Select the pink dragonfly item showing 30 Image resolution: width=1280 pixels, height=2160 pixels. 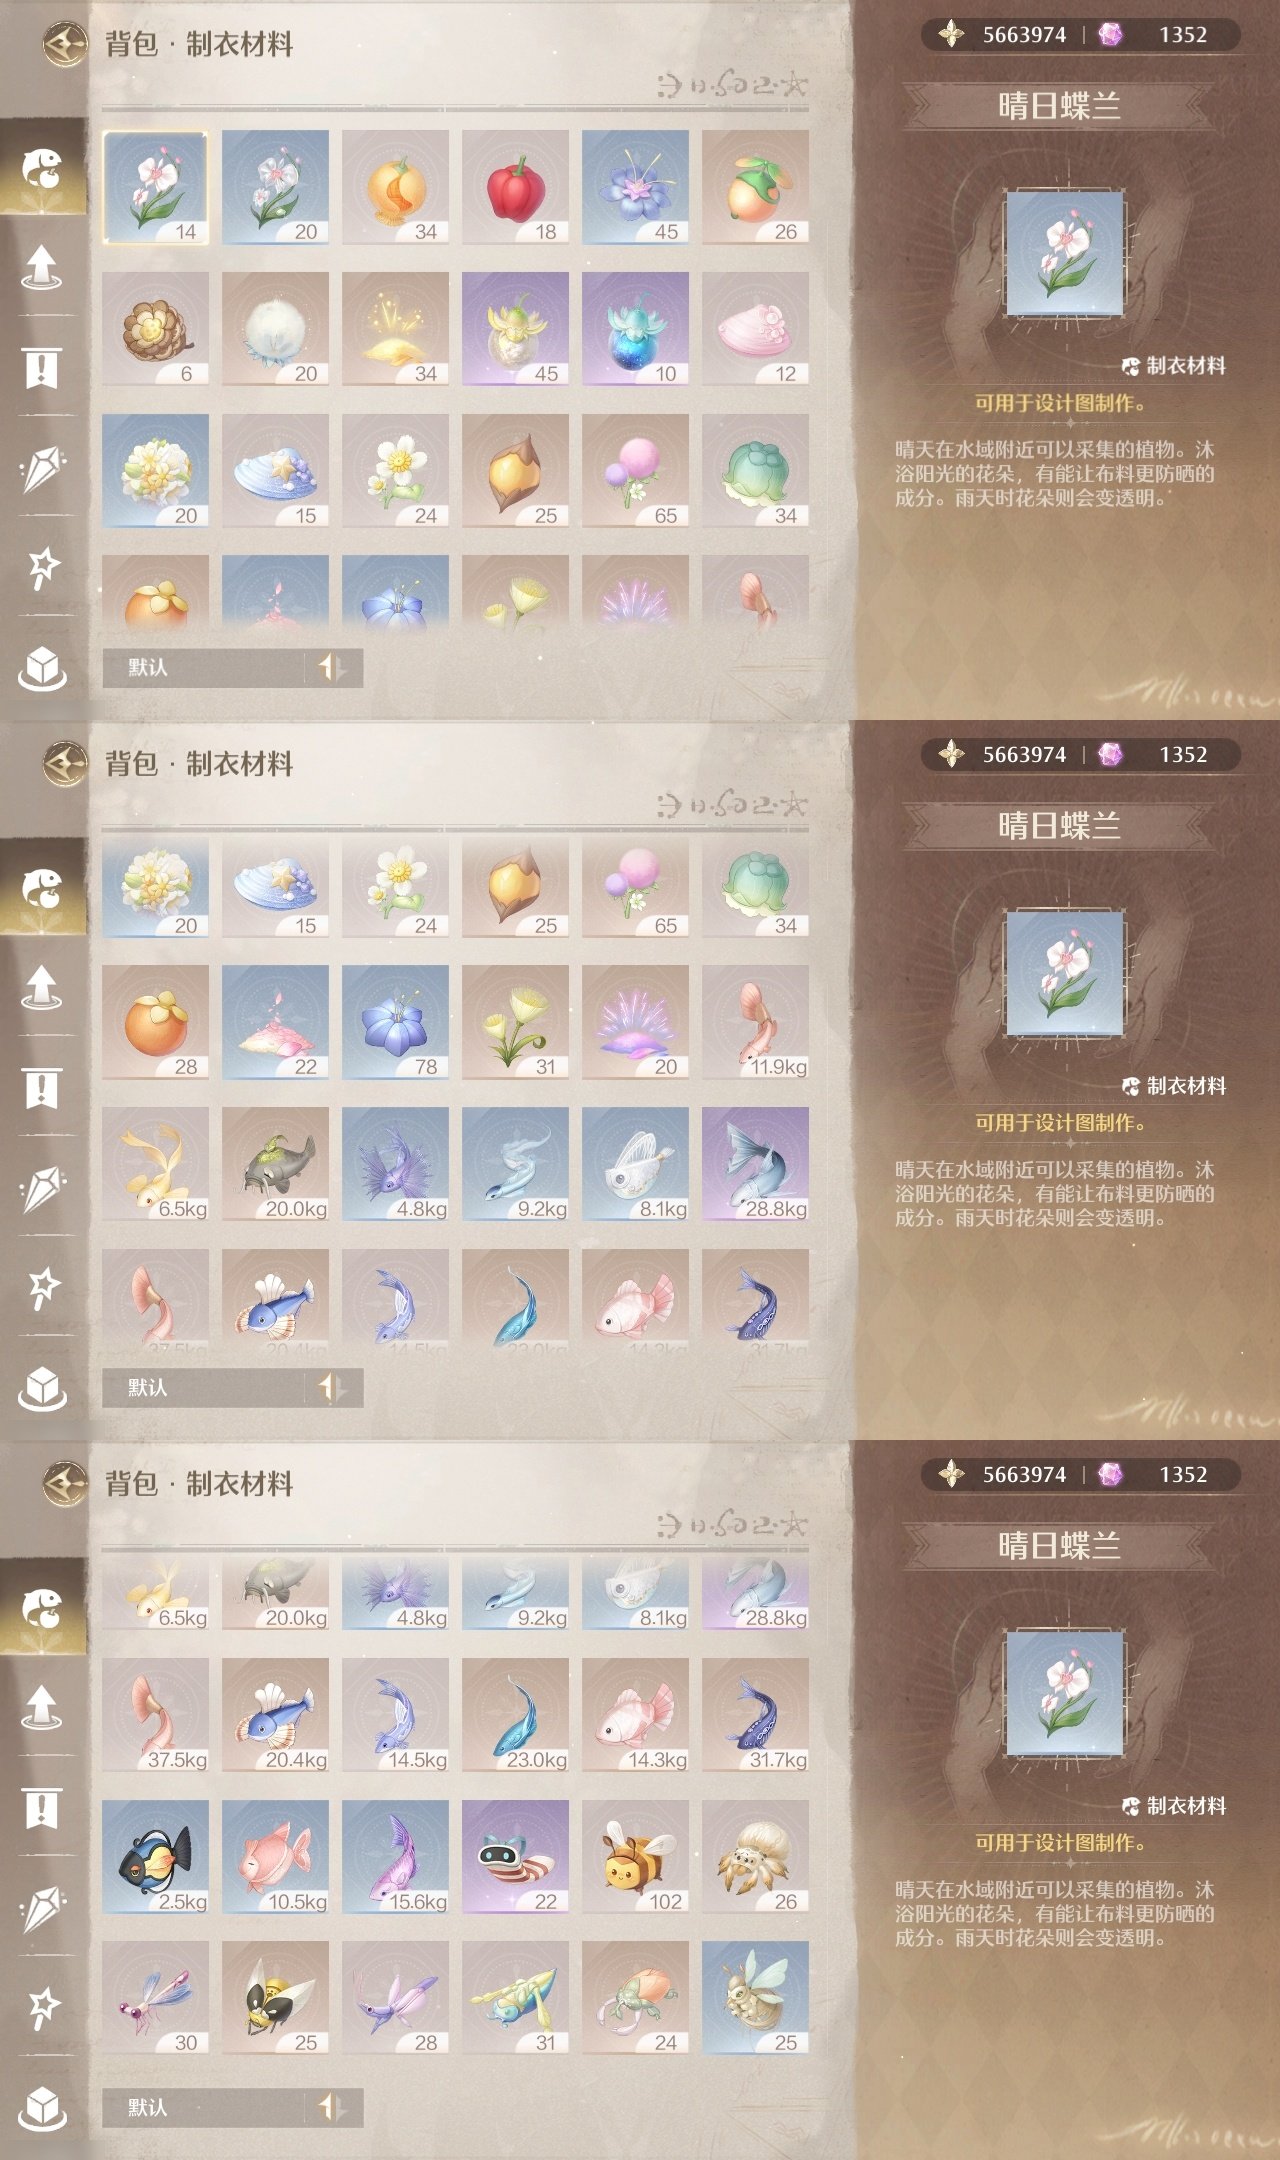[x=155, y=1998]
